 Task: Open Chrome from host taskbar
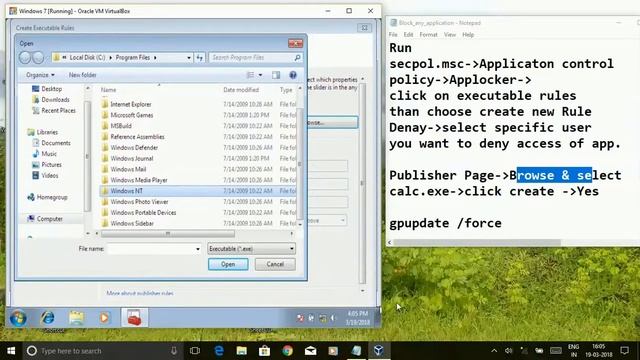point(287,351)
